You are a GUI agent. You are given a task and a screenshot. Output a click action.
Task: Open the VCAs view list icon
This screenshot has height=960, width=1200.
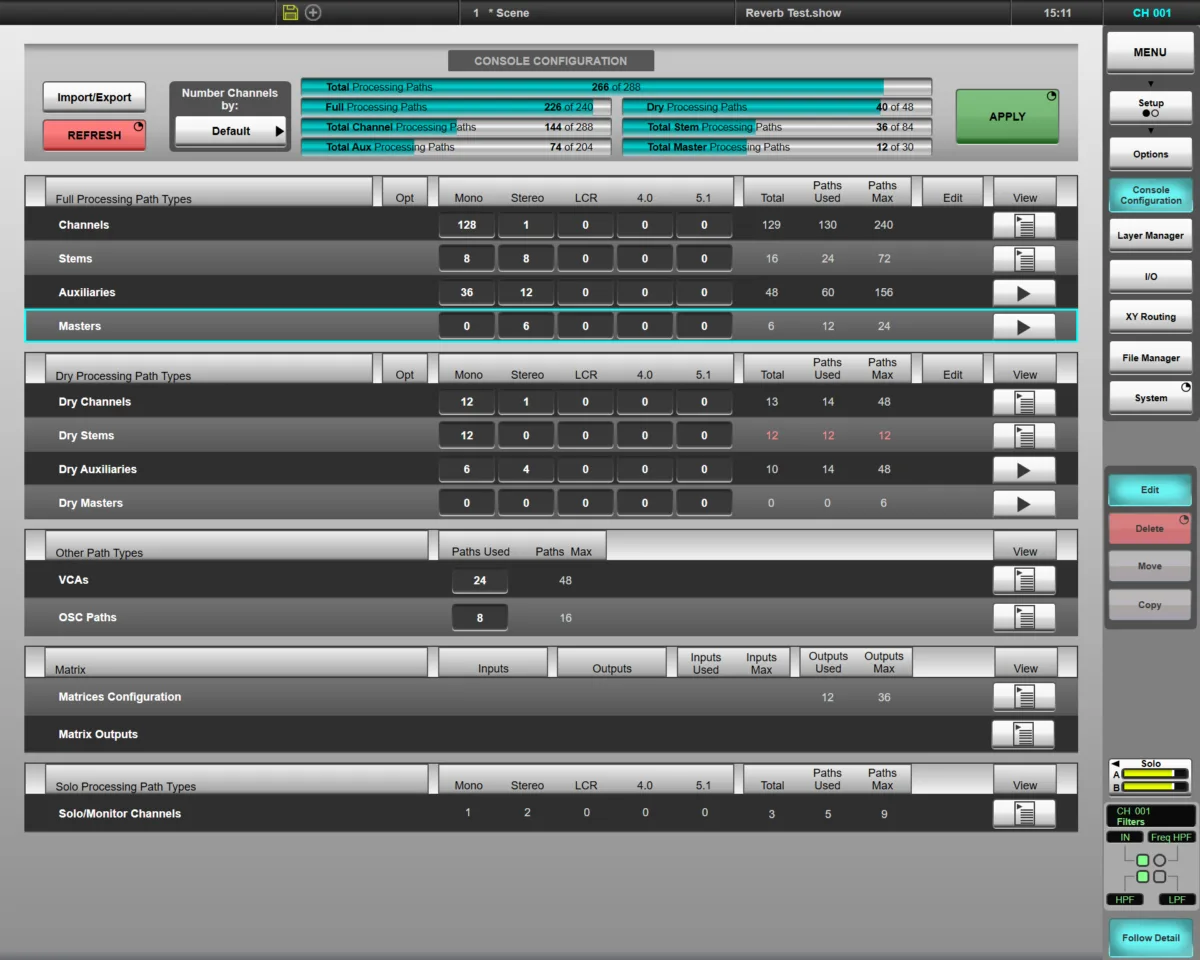tap(1024, 580)
